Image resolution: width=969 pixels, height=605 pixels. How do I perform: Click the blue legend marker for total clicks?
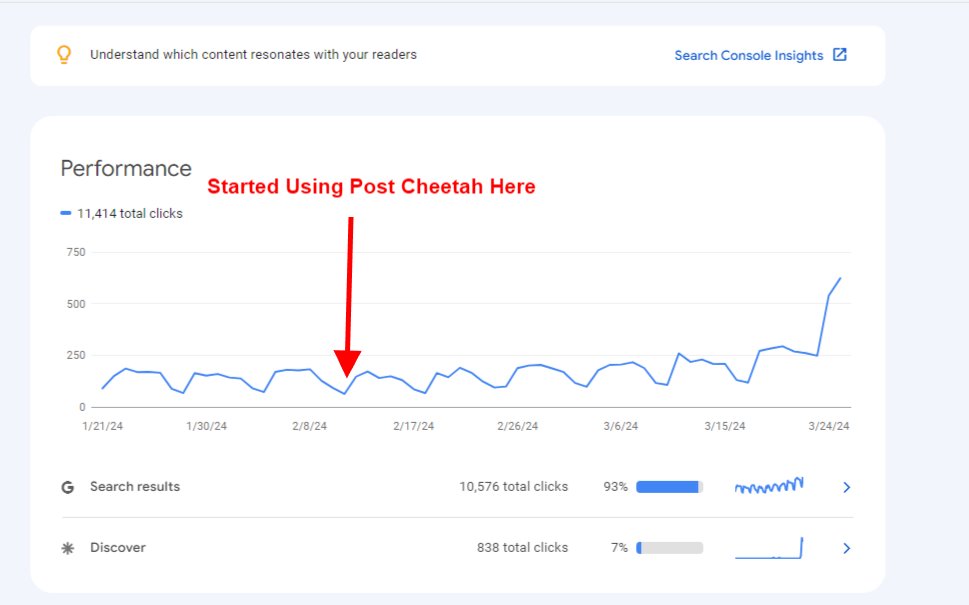pos(66,213)
